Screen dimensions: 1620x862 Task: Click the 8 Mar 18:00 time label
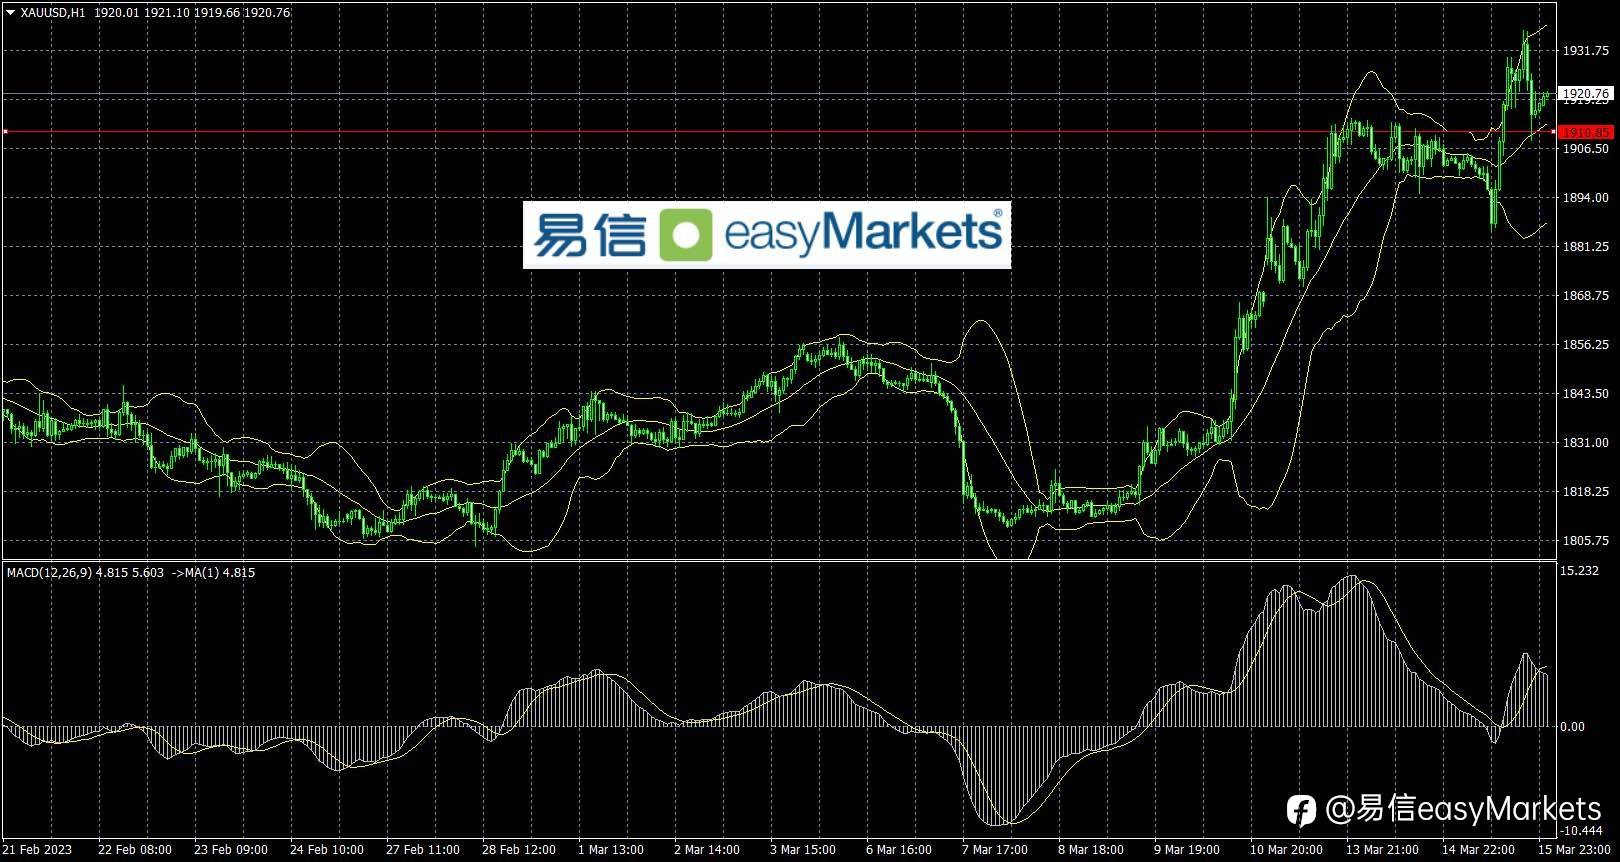click(1091, 850)
